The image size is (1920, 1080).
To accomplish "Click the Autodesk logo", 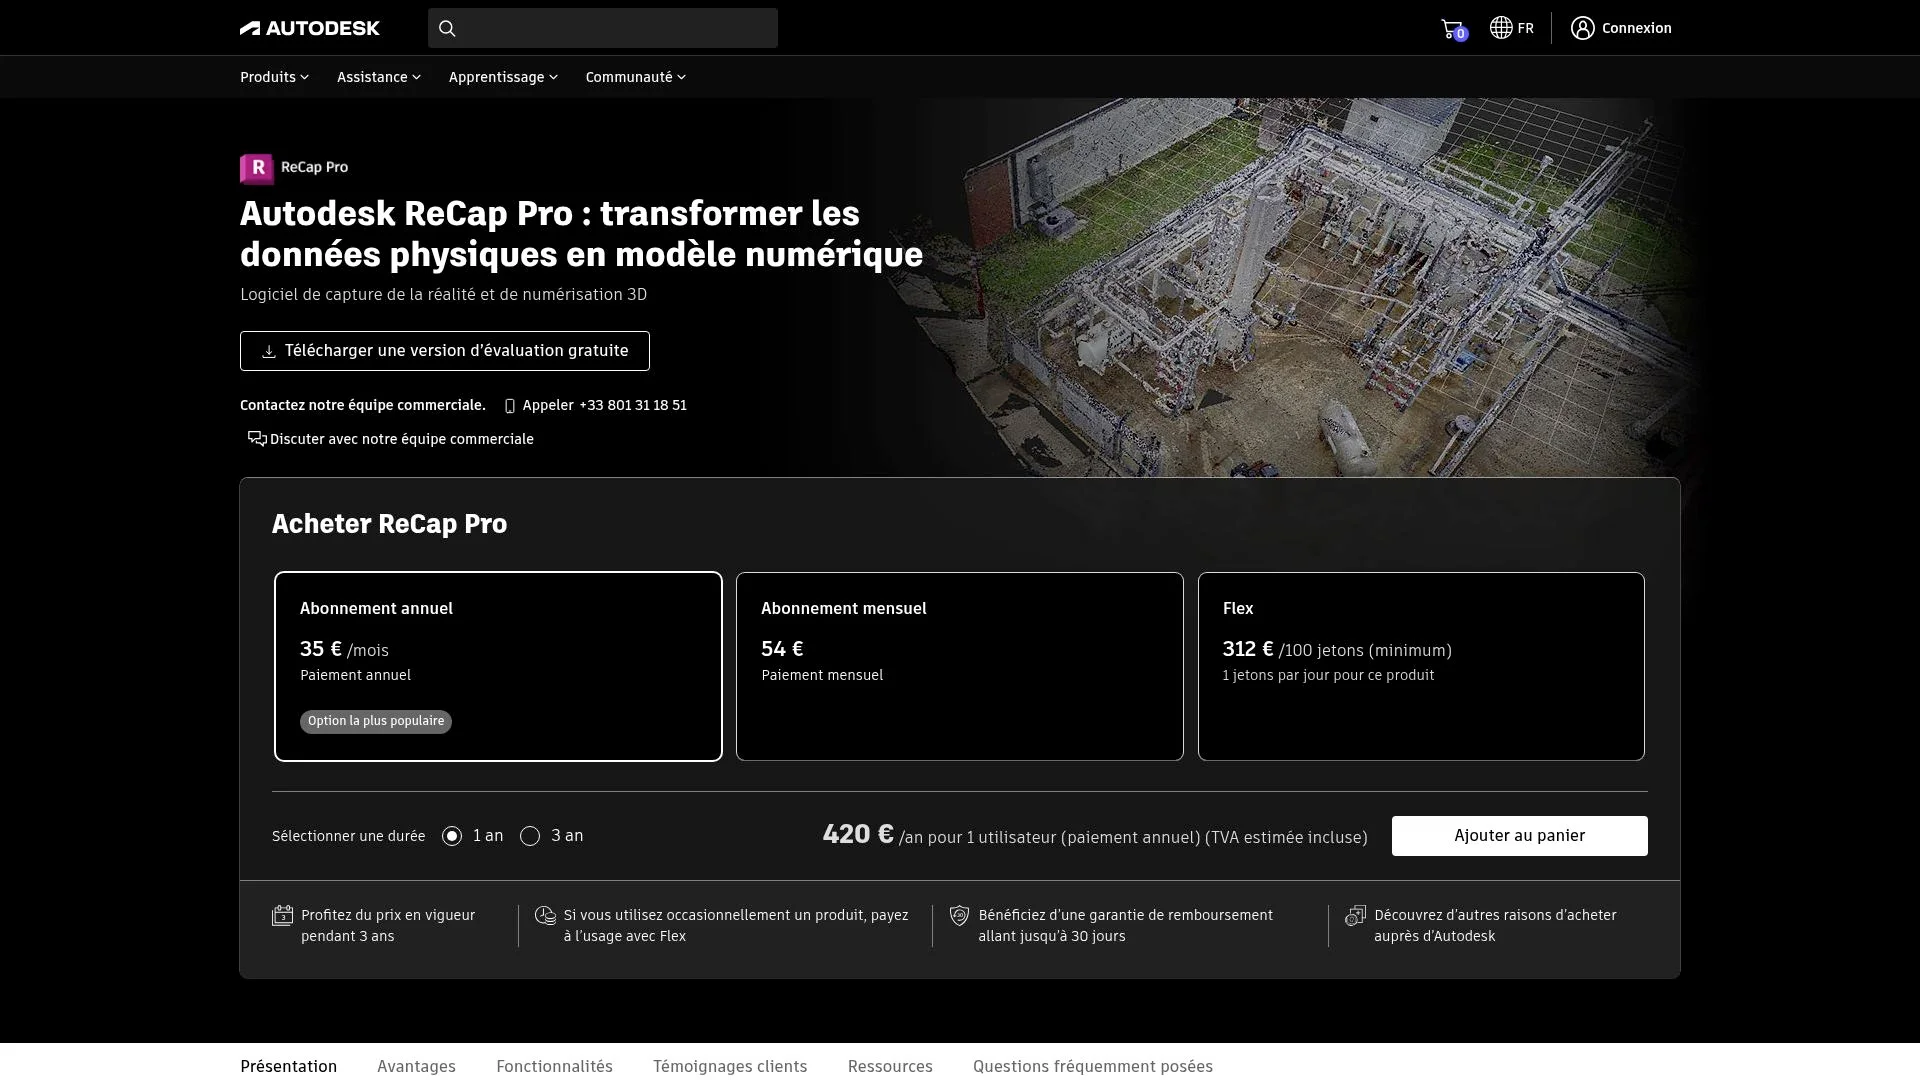I will click(x=309, y=28).
